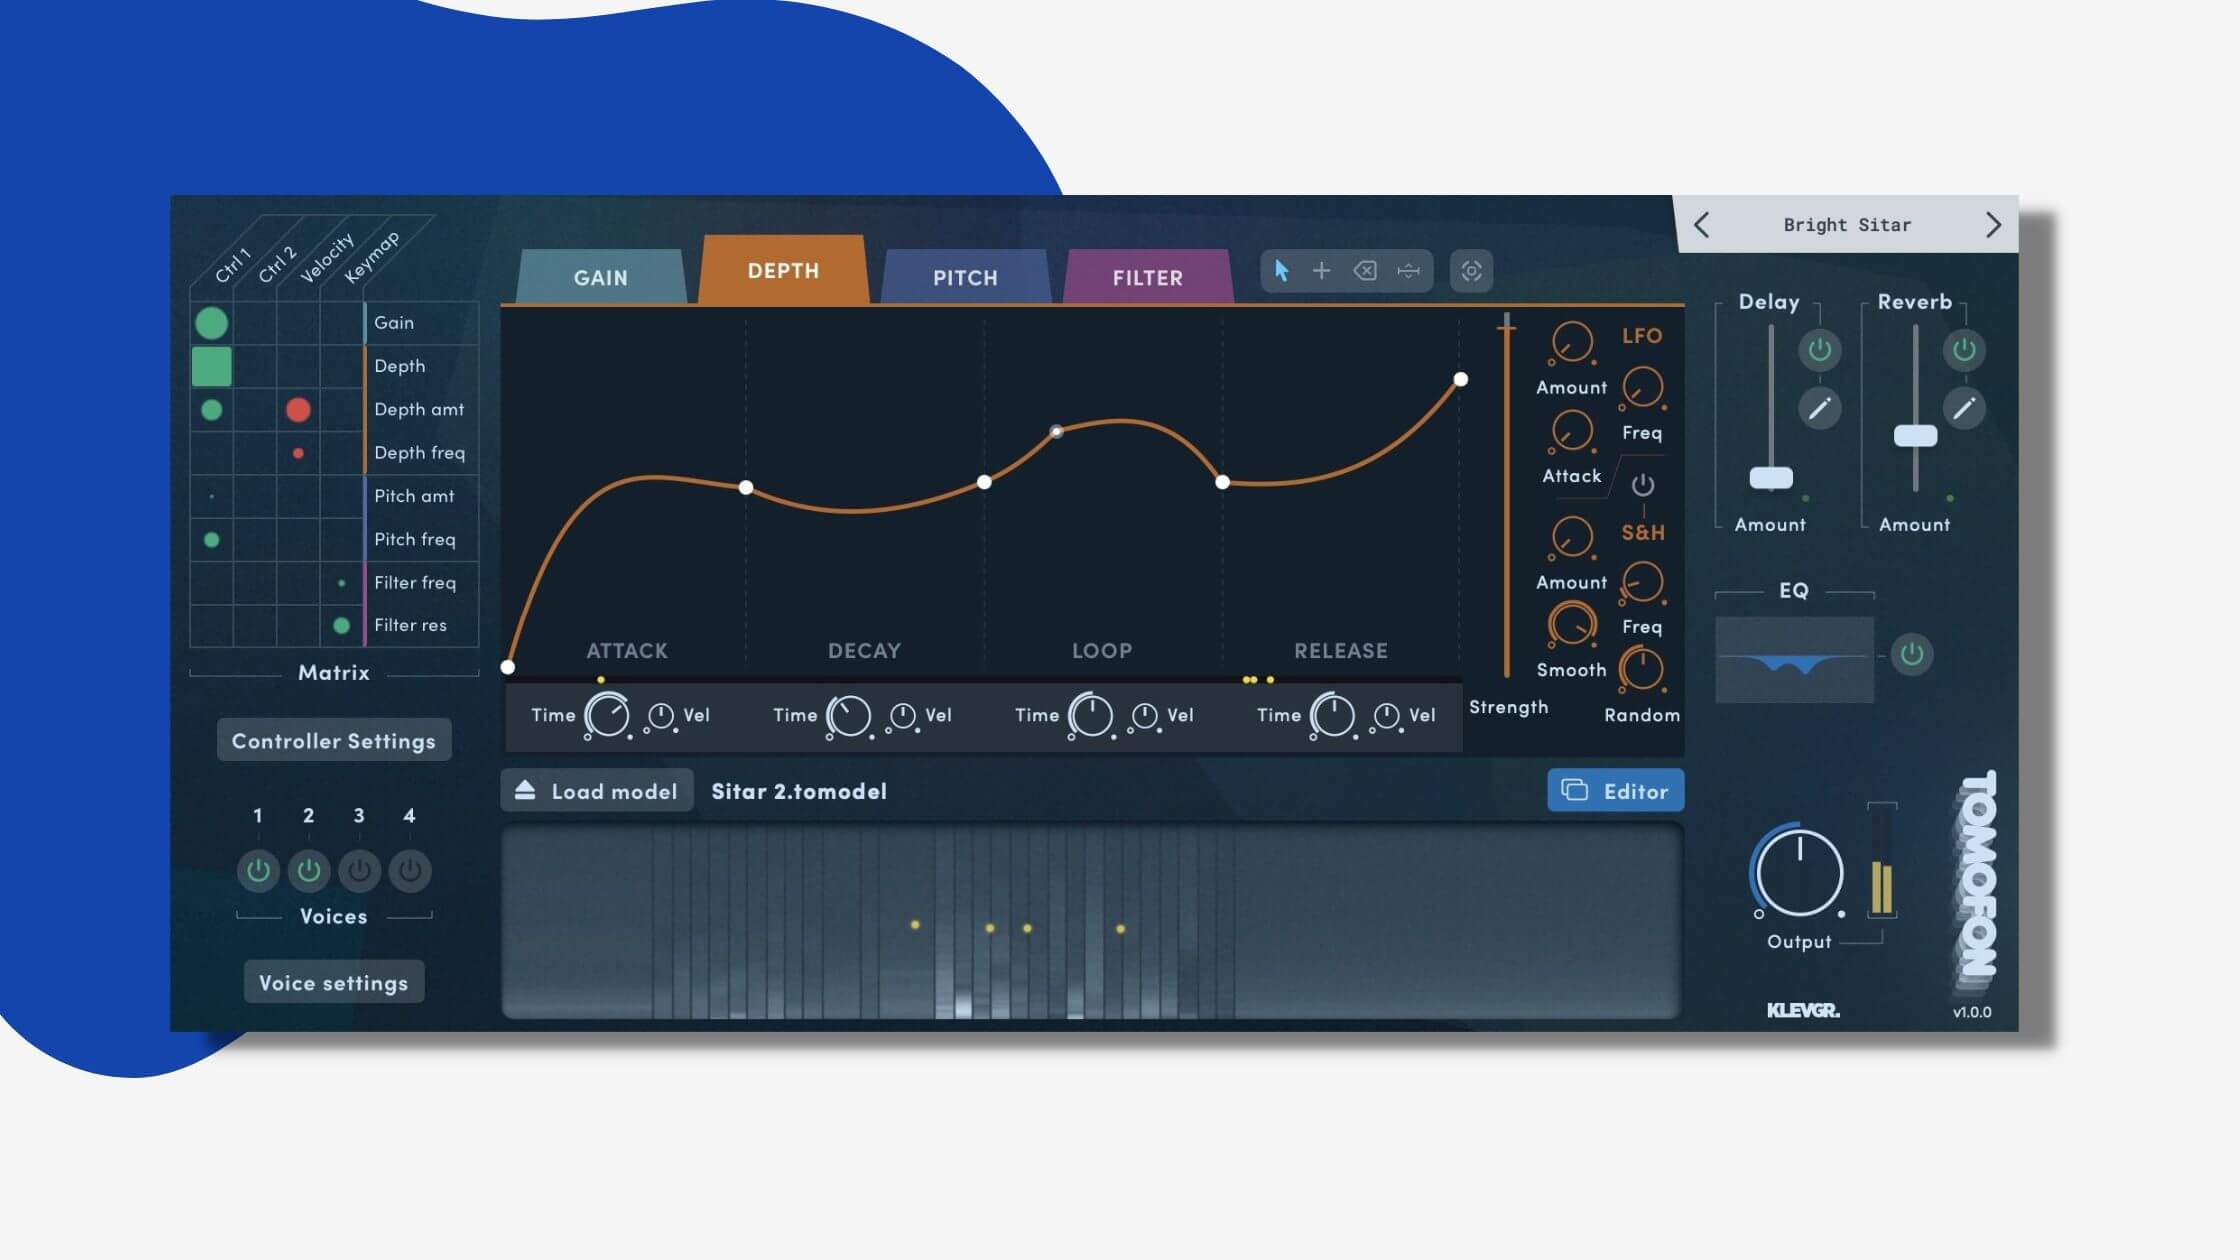Open Voice settings
Screen dimensions: 2240x1260
point(334,983)
